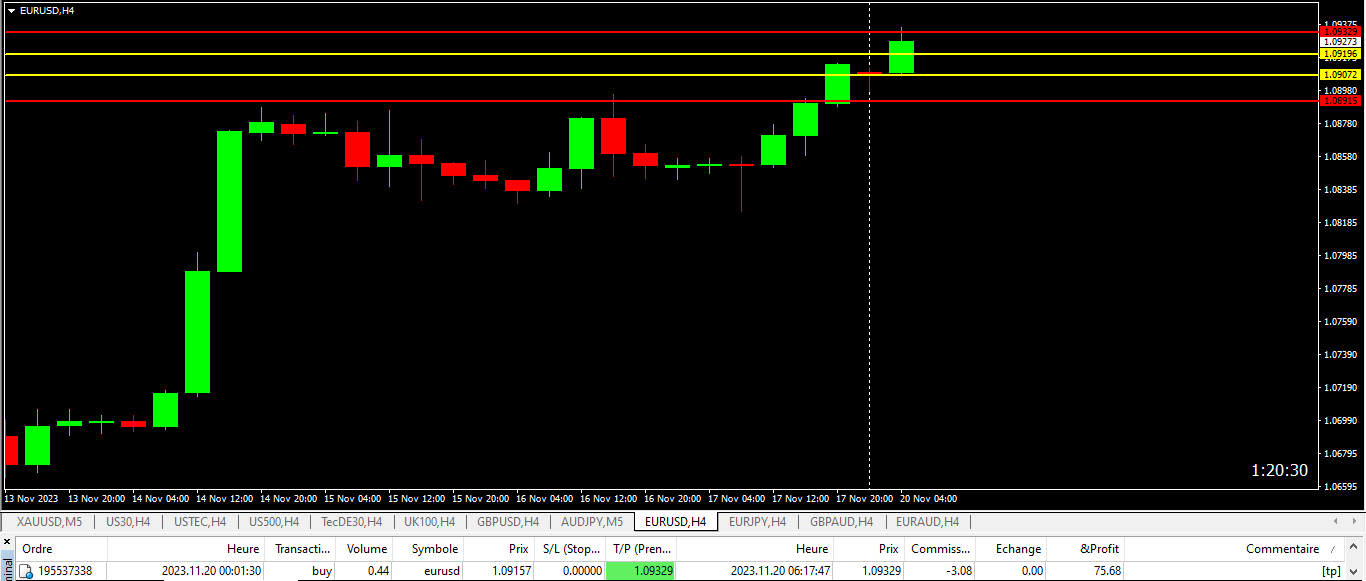Select the green T/P cell in order row

click(641, 571)
